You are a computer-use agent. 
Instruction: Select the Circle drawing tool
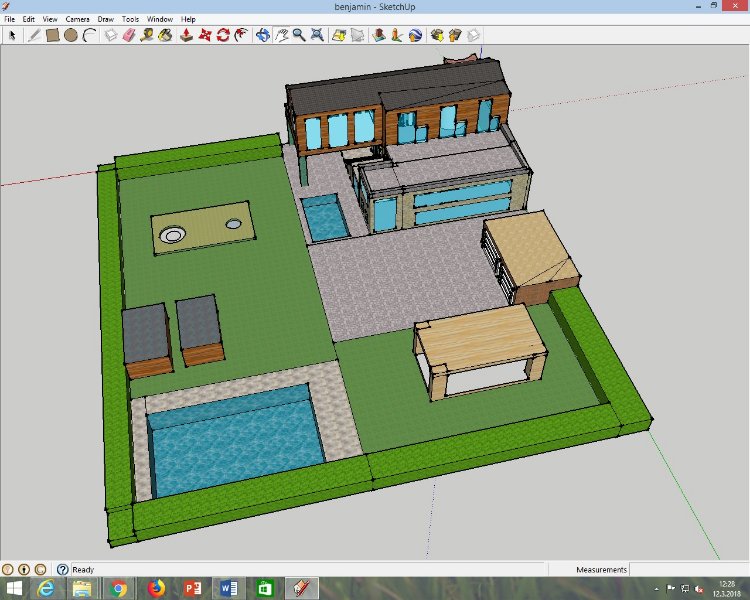[71, 35]
